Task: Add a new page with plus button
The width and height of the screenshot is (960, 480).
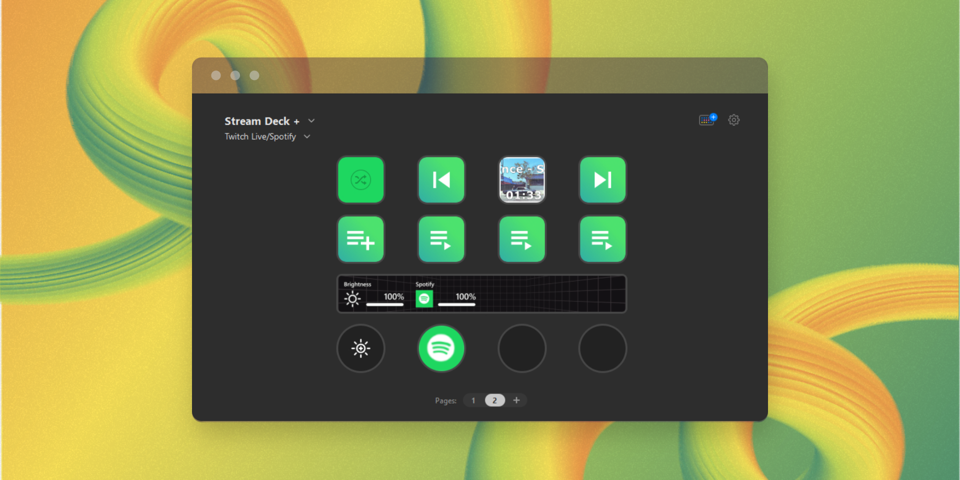Action: tap(516, 400)
